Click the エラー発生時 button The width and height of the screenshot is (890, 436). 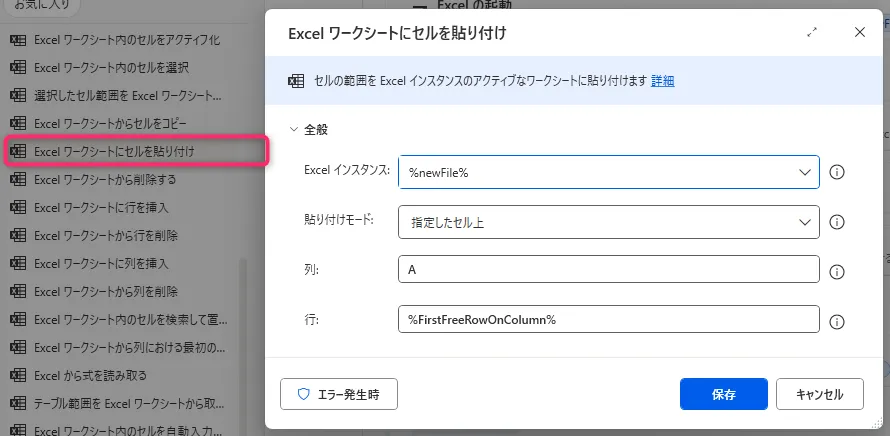(x=339, y=394)
